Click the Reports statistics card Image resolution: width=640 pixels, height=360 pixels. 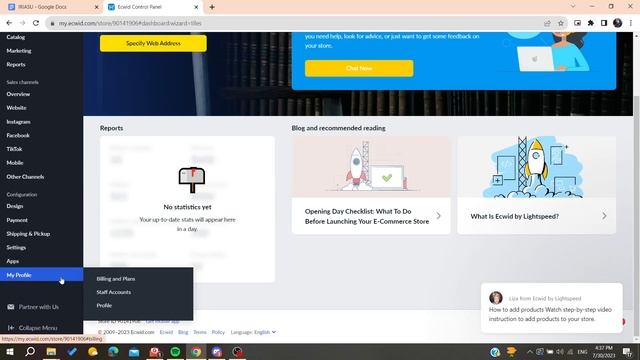tap(187, 209)
